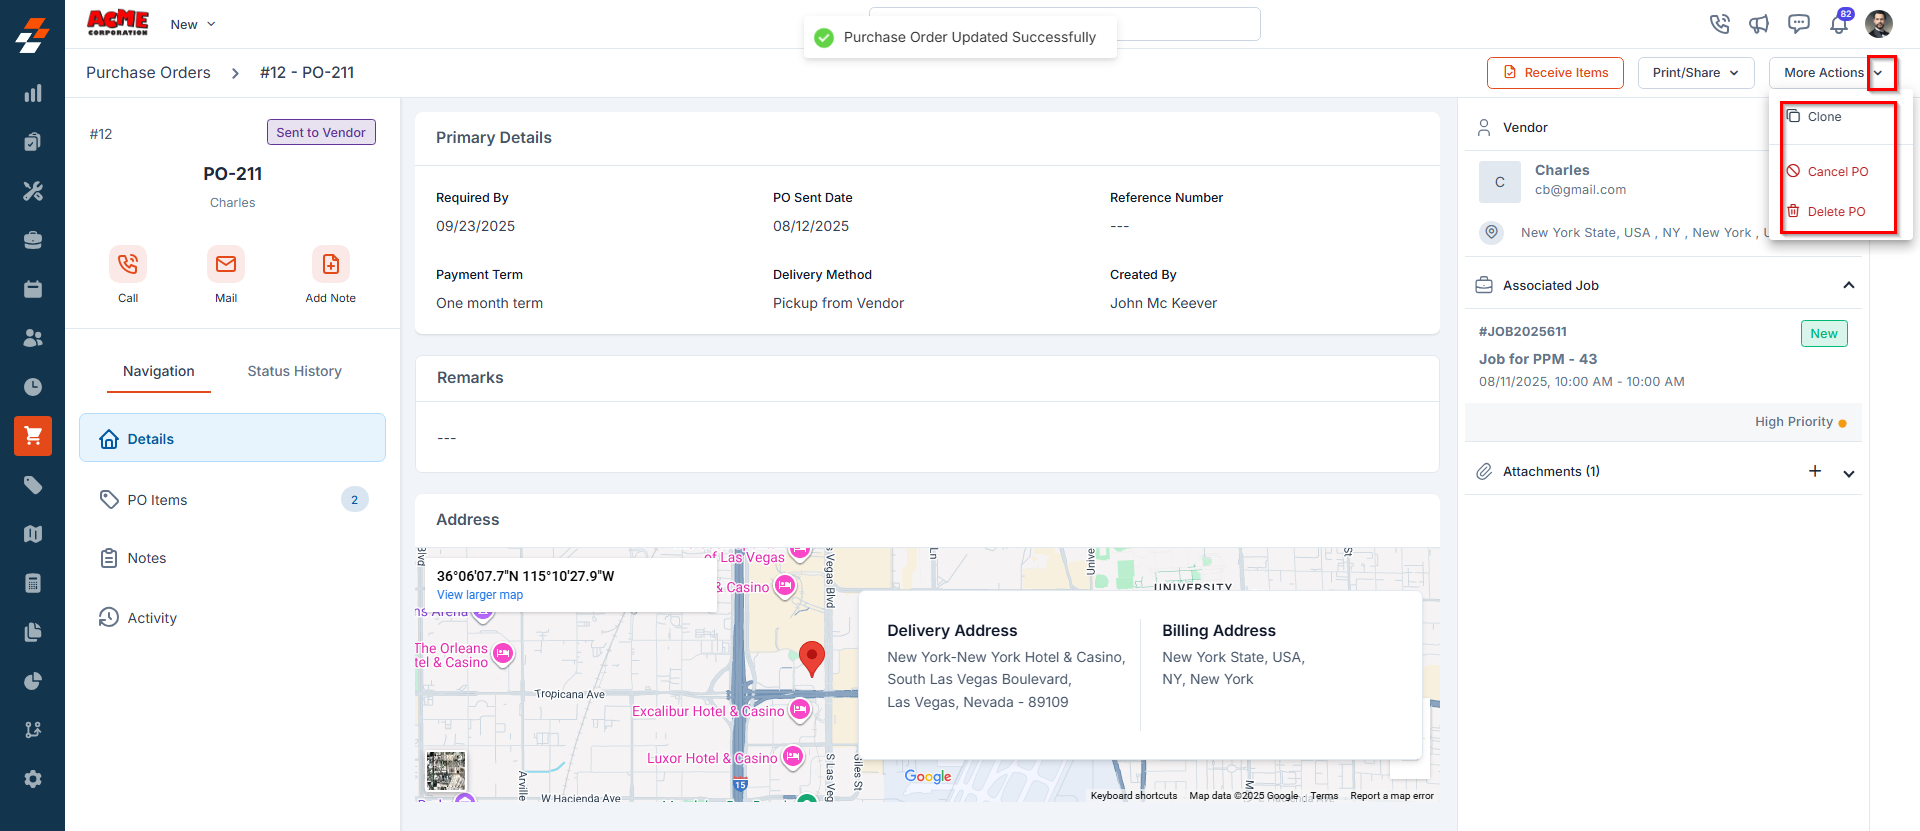Open the folded map sidebar icon
Image resolution: width=1920 pixels, height=831 pixels.
coord(33,534)
